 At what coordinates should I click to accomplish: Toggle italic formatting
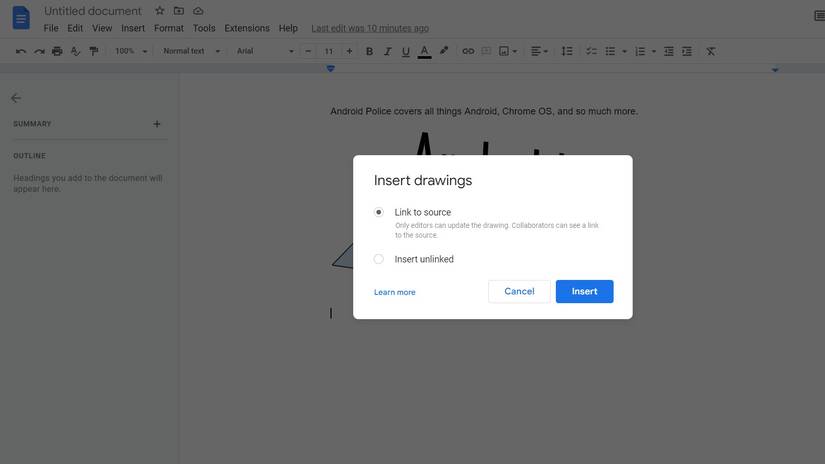[x=388, y=51]
